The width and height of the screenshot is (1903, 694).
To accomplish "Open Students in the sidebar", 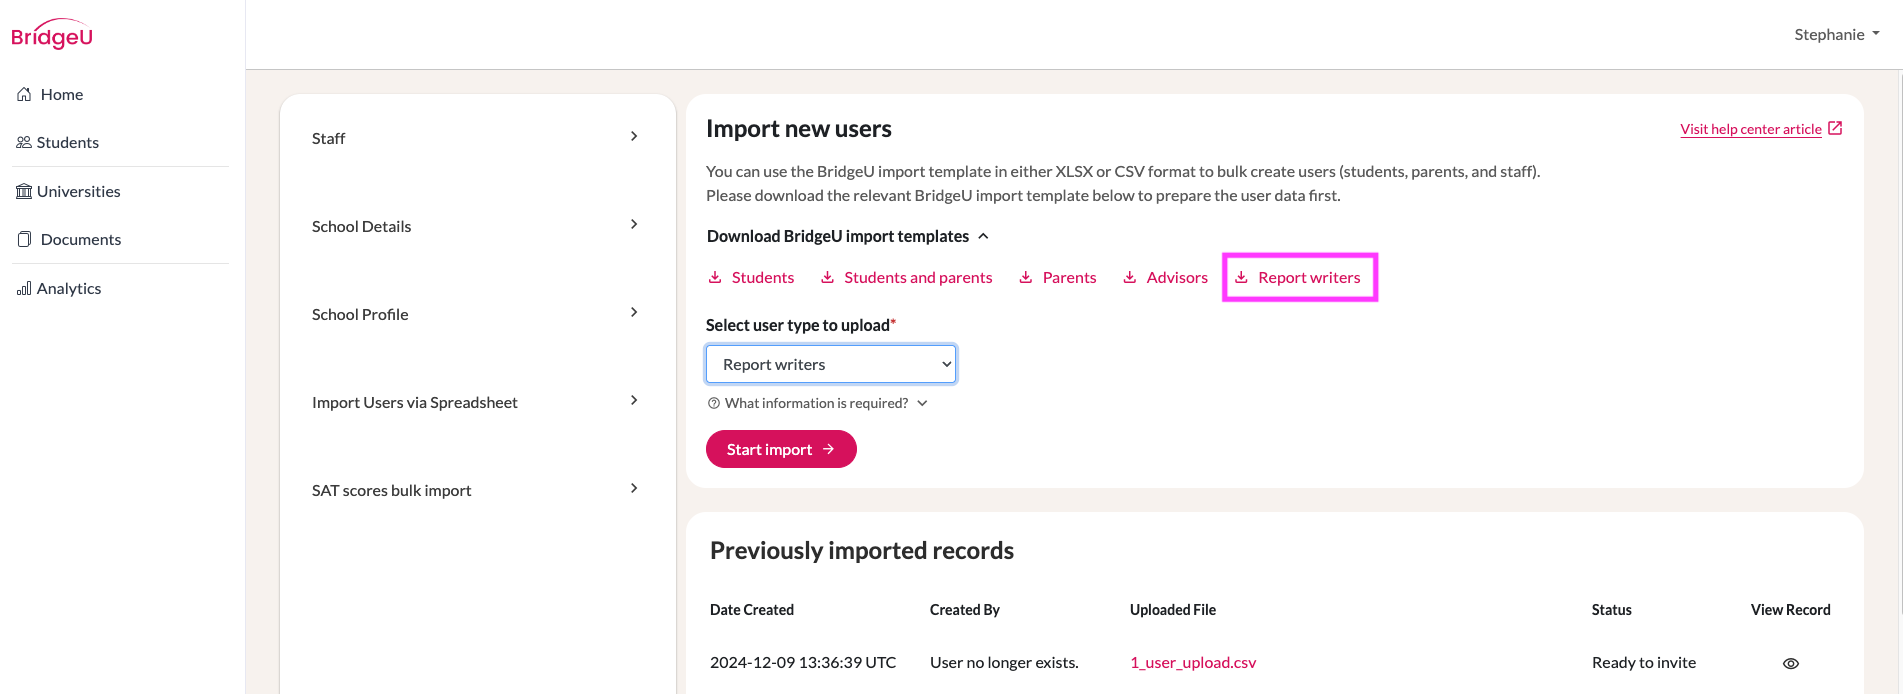I will 67,142.
